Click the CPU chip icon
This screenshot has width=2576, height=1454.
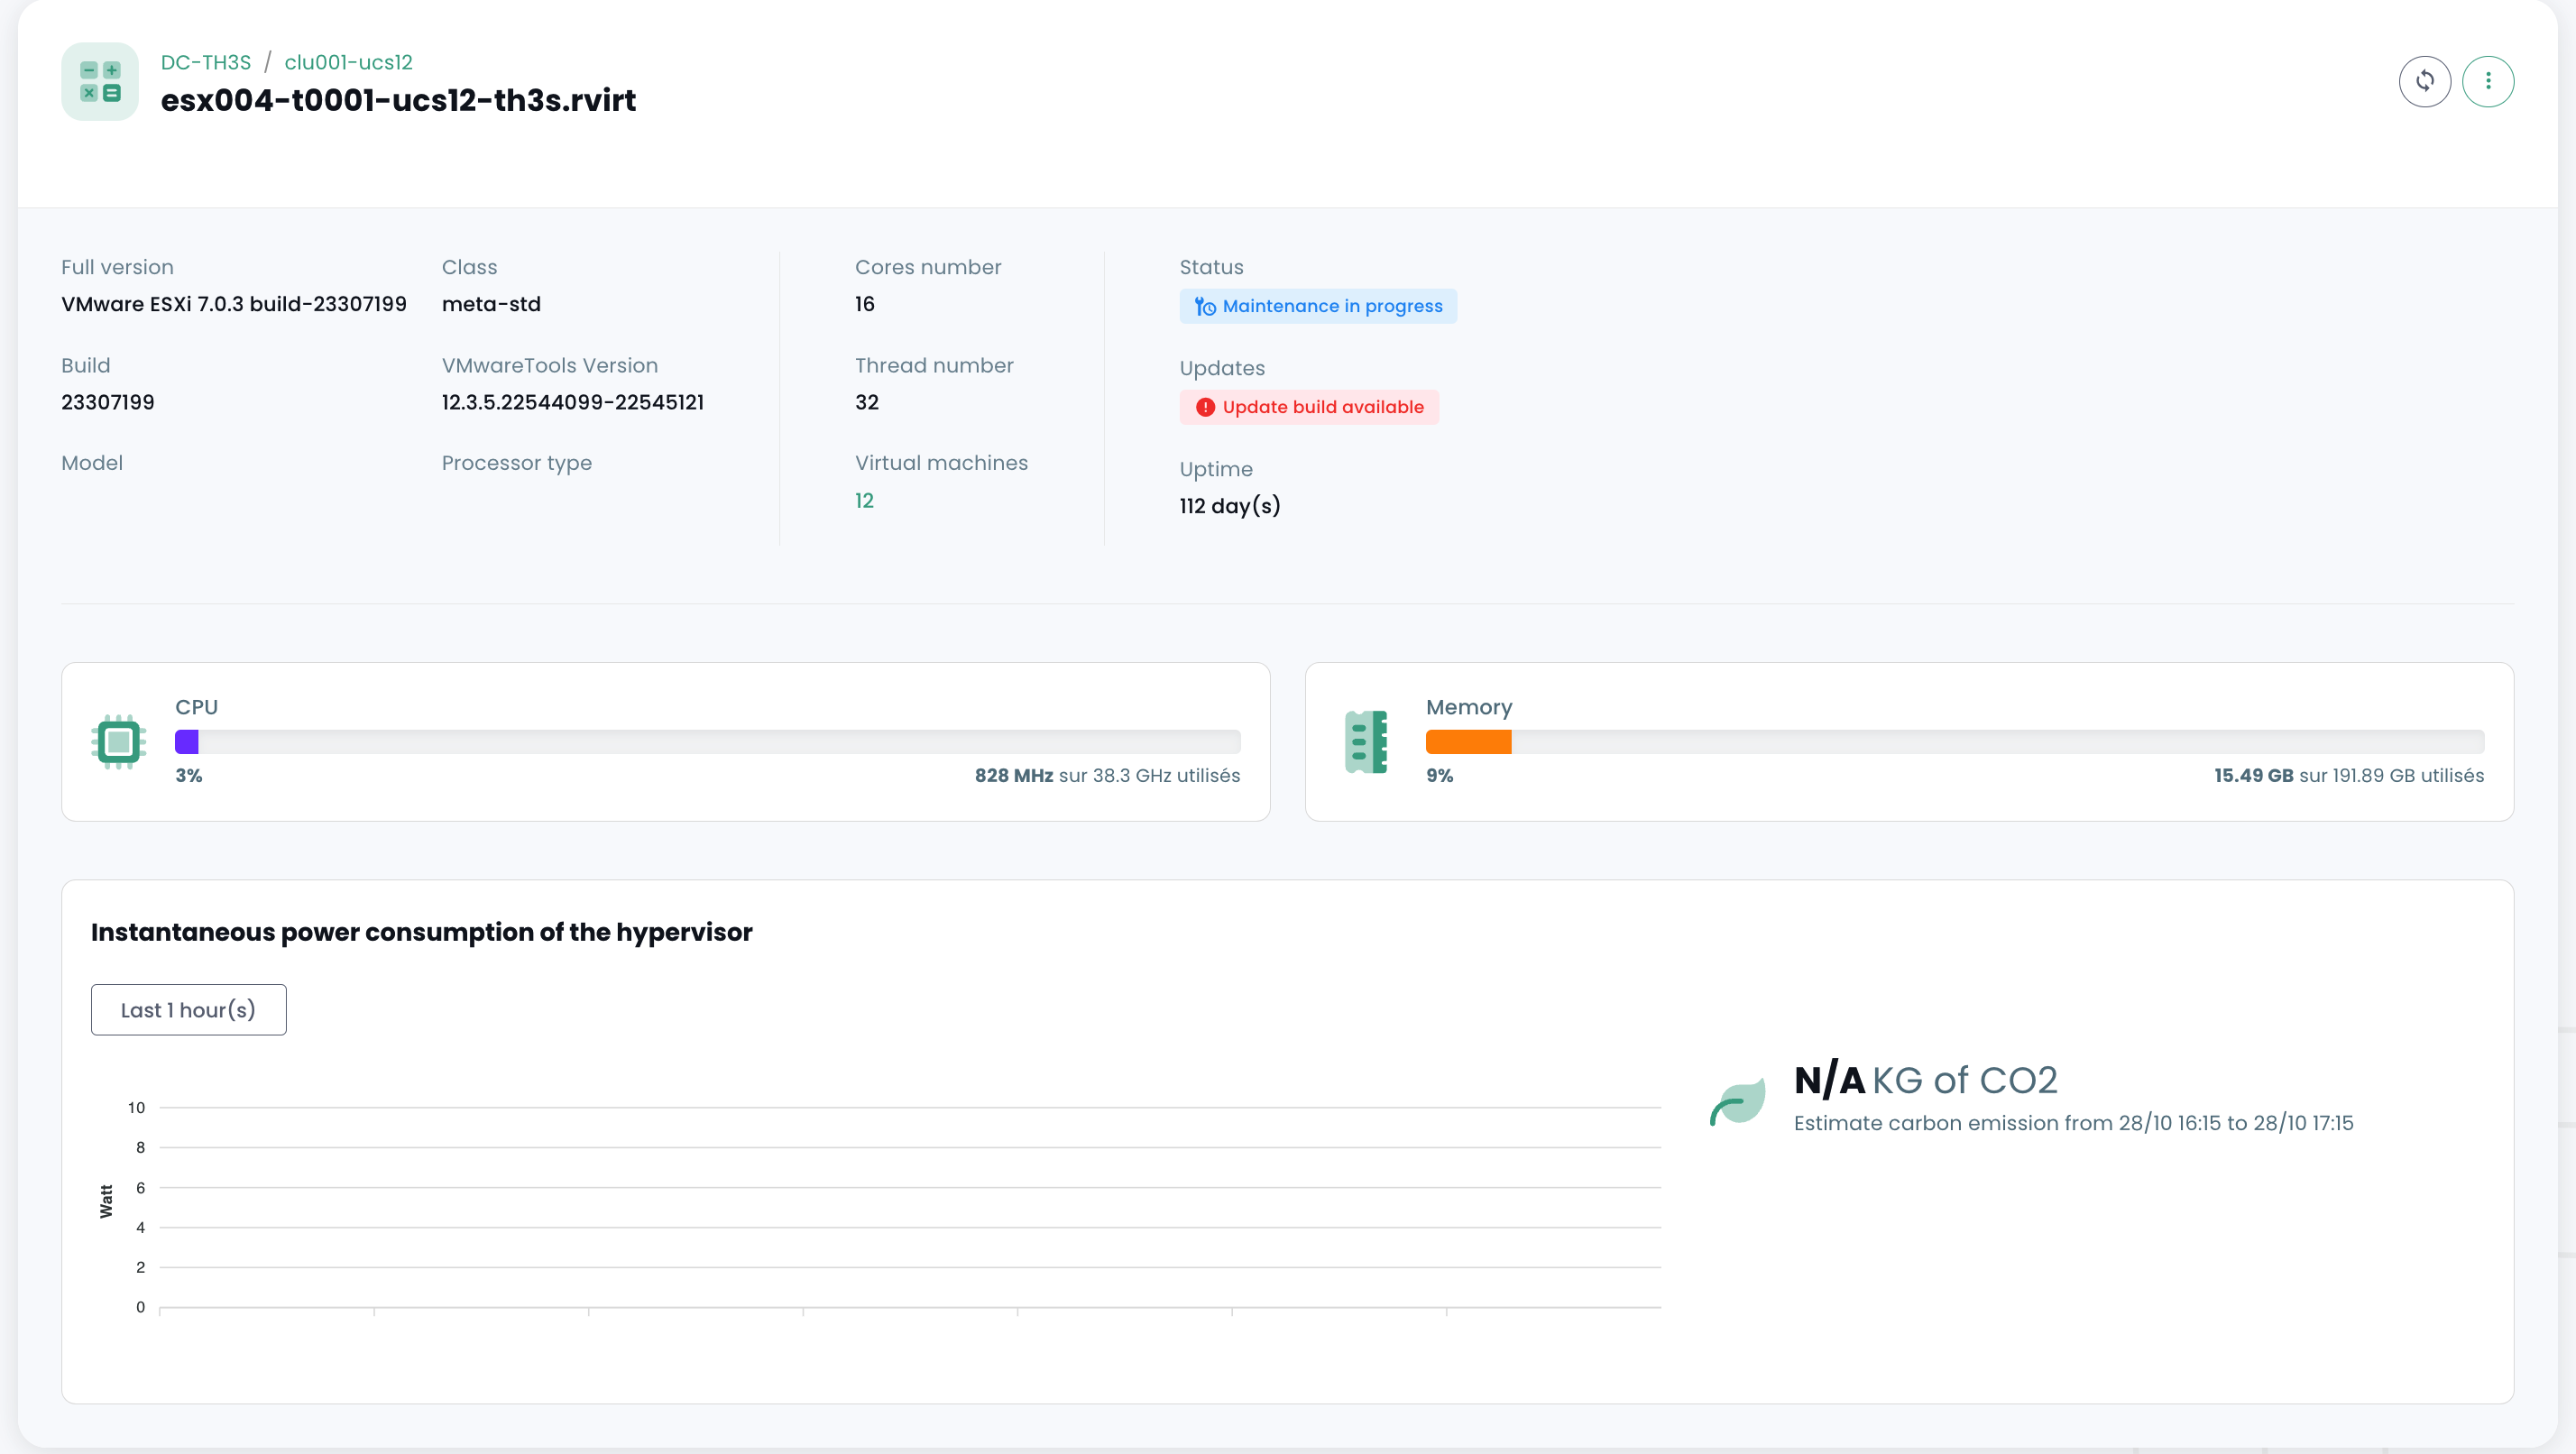(x=118, y=741)
